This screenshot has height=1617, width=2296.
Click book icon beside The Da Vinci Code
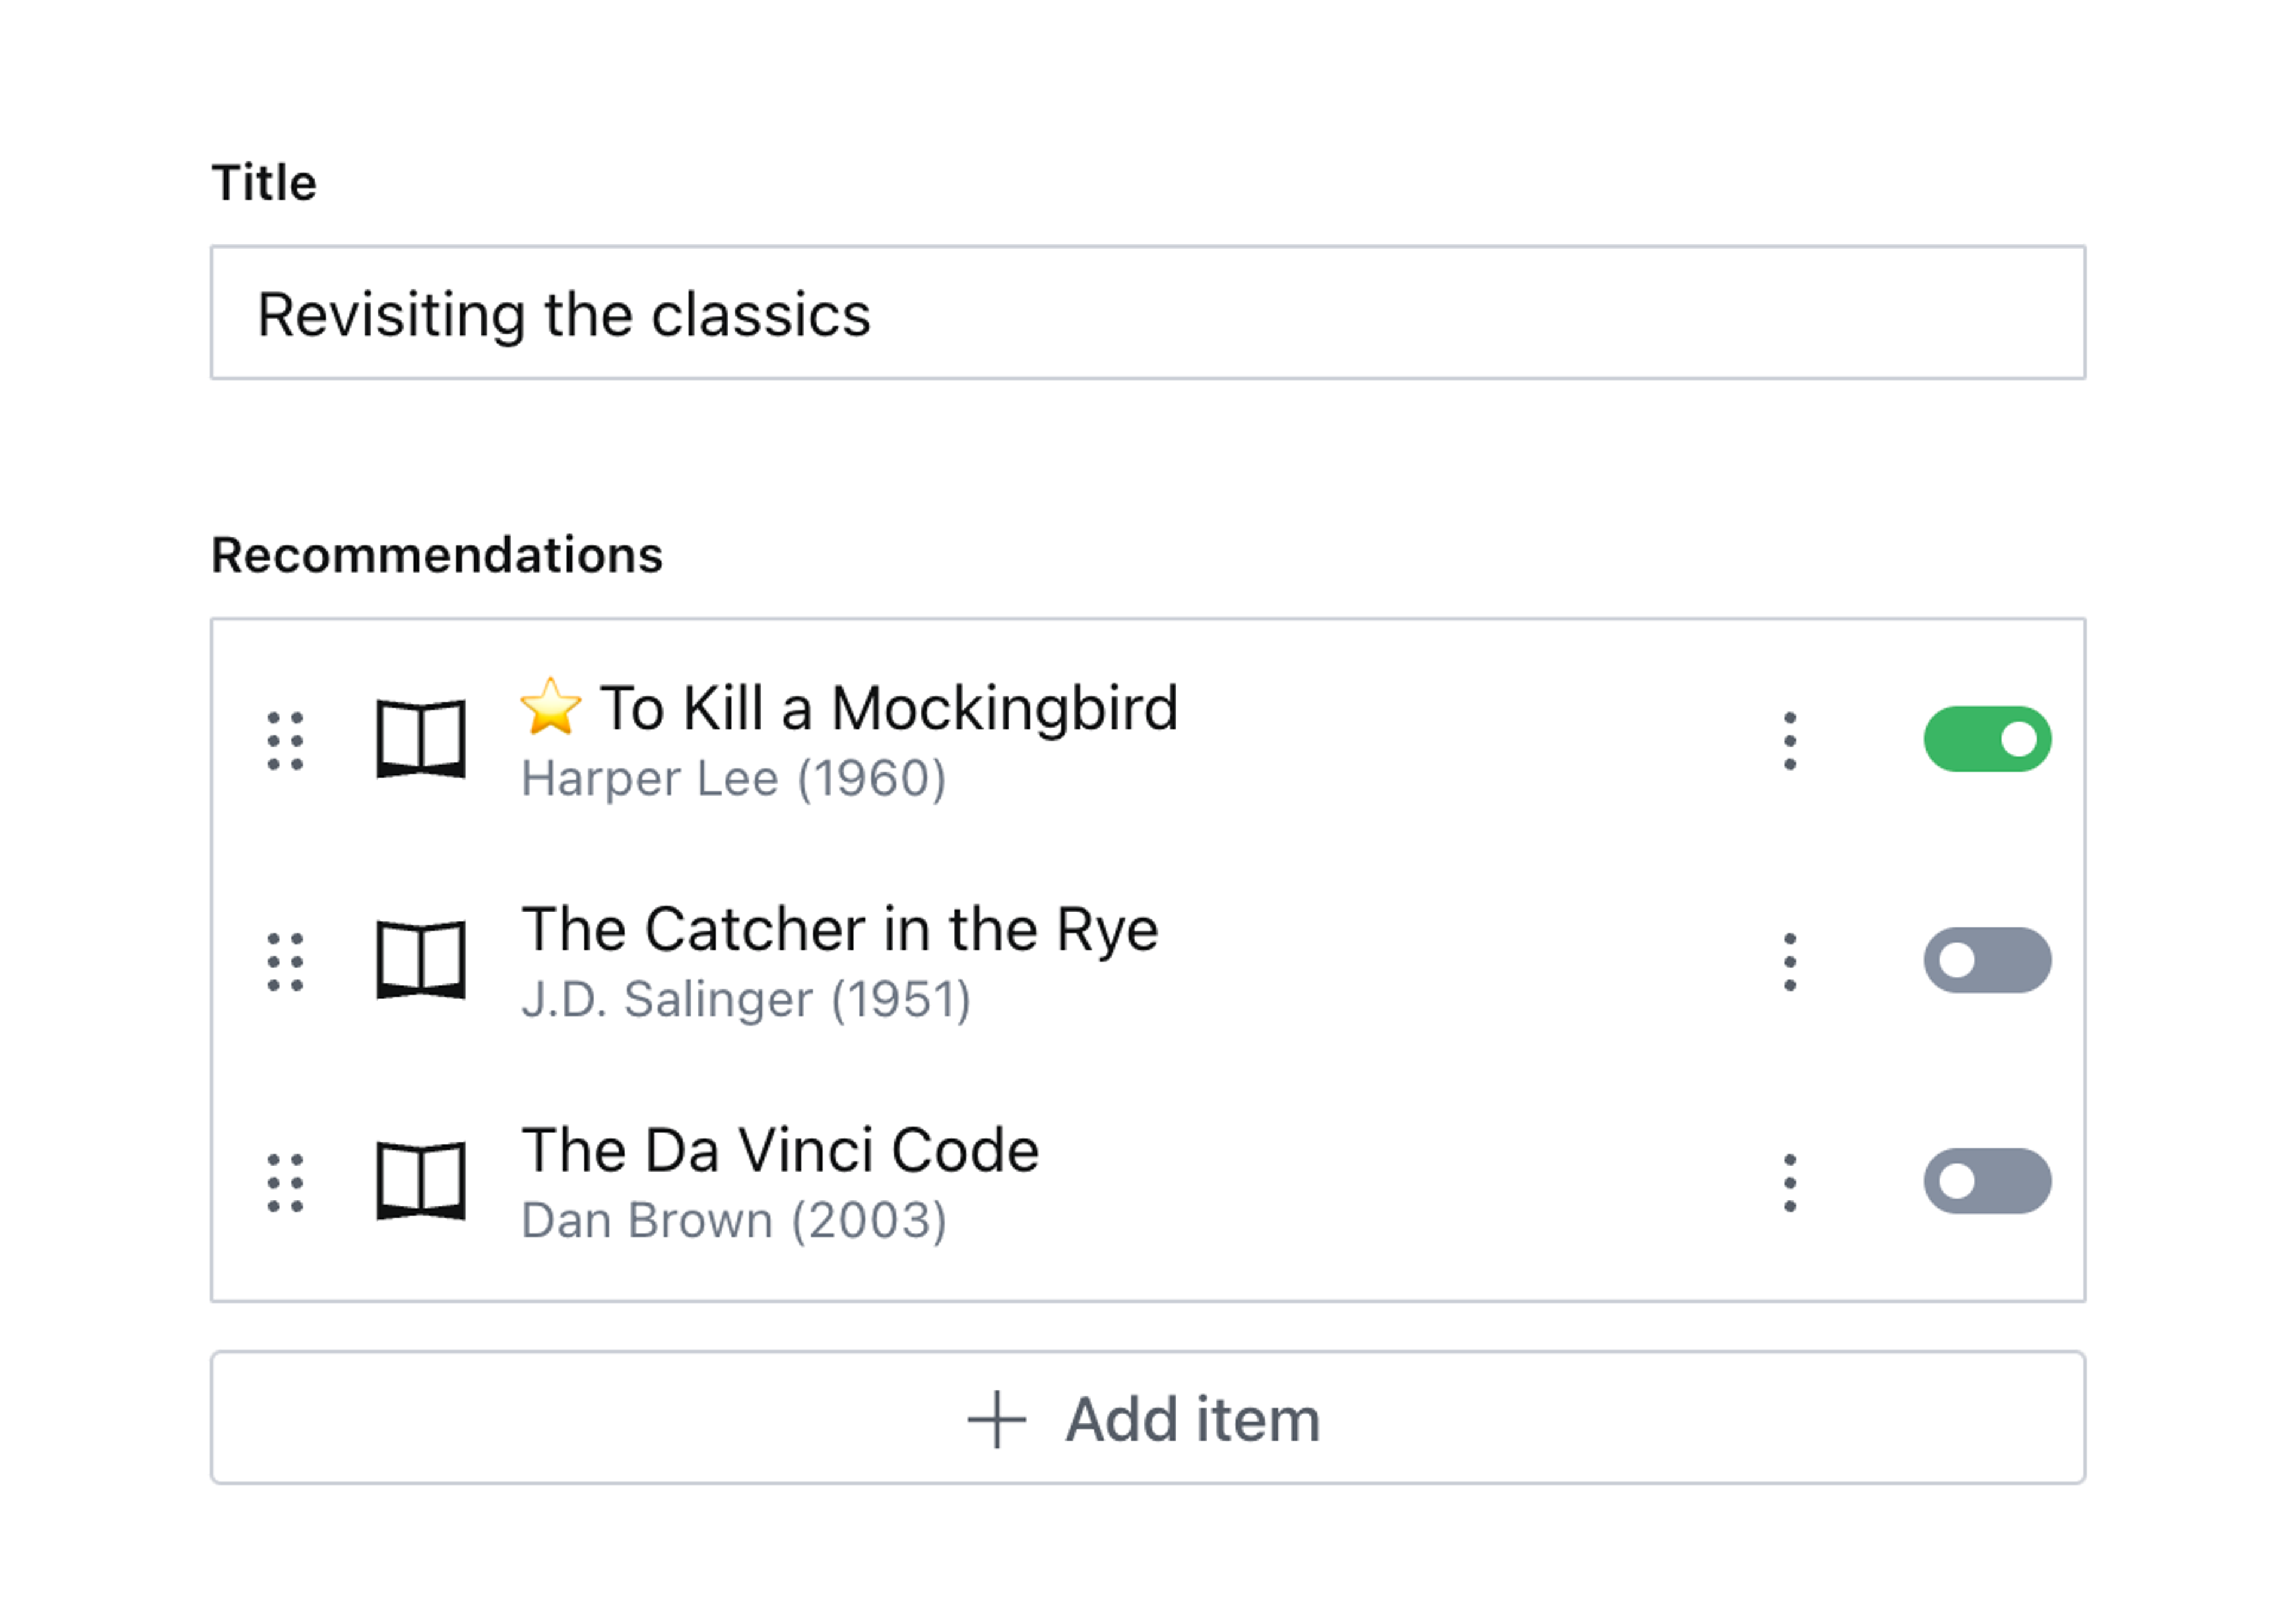pyautogui.click(x=421, y=1181)
